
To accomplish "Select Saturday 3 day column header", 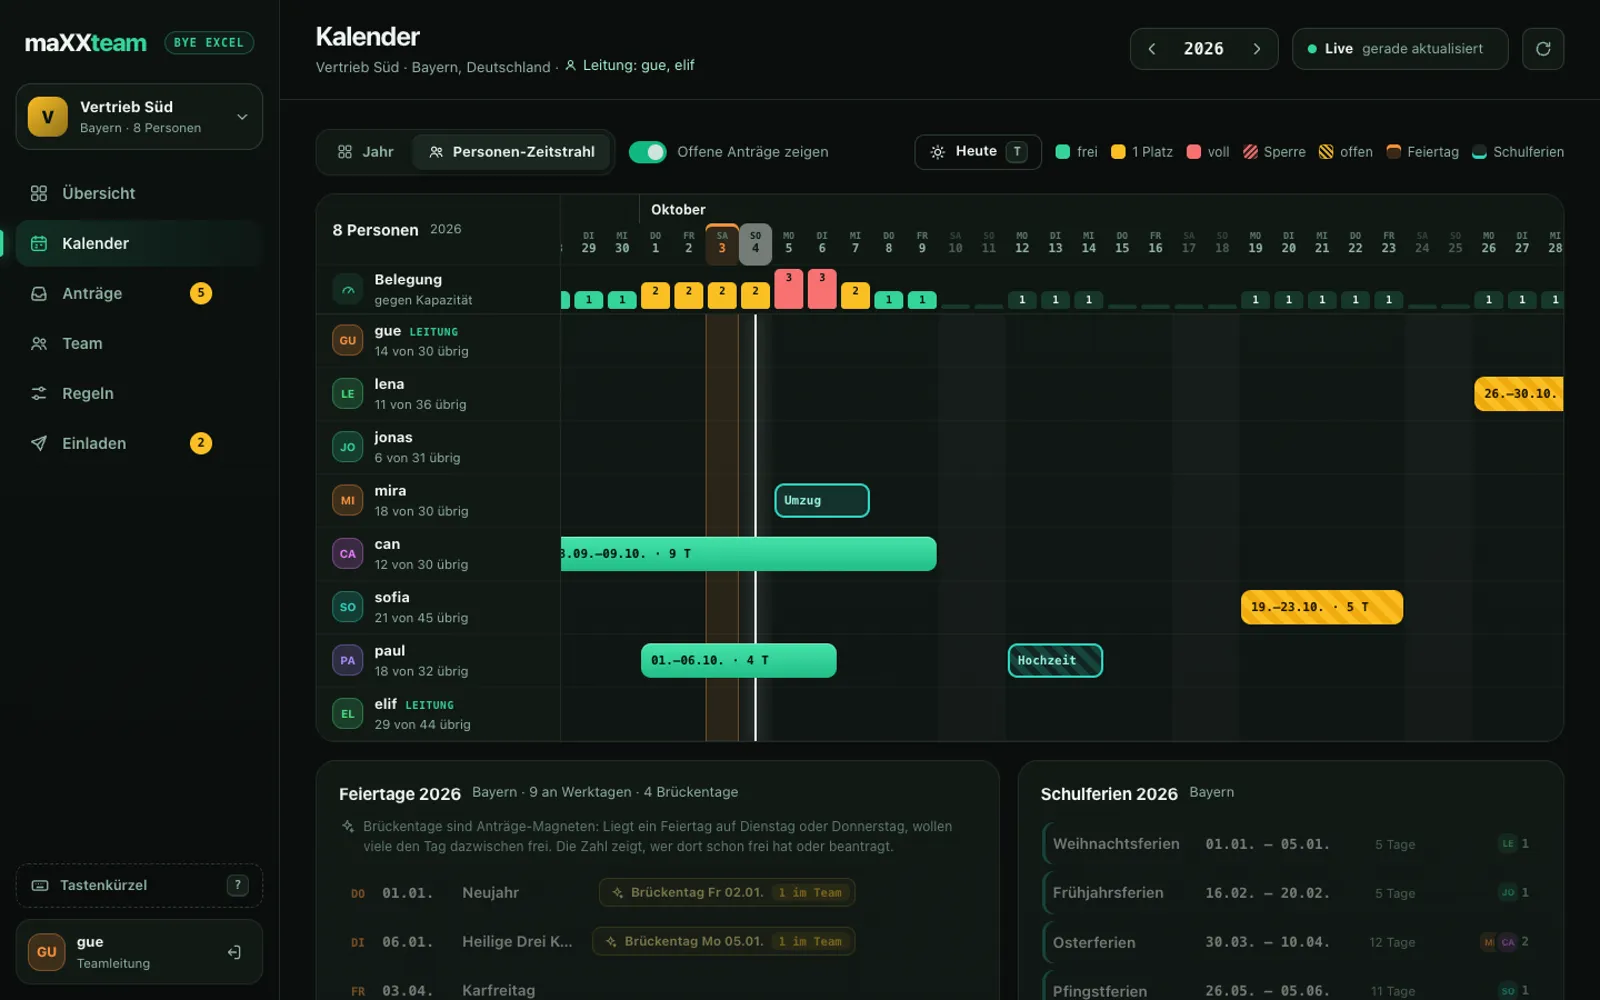I will coord(722,242).
